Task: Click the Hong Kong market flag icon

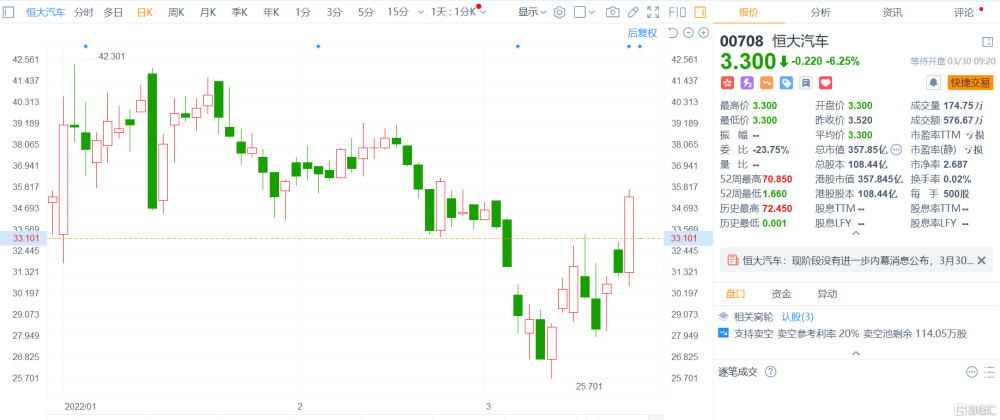Action: click(x=727, y=82)
